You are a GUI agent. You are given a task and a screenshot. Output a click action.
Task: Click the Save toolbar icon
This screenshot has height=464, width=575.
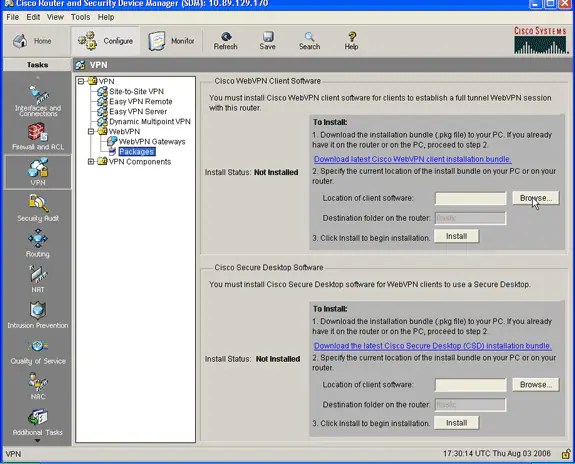(267, 41)
